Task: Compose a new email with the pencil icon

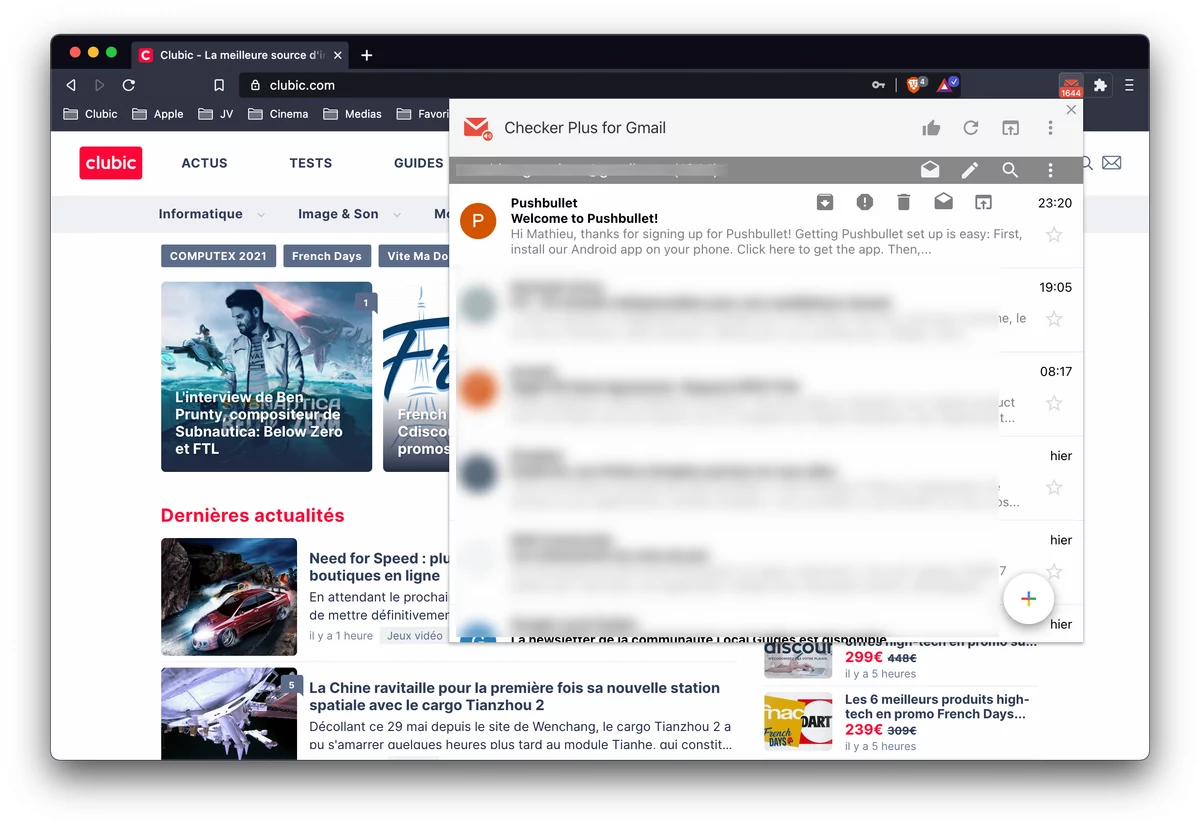Action: click(x=970, y=170)
